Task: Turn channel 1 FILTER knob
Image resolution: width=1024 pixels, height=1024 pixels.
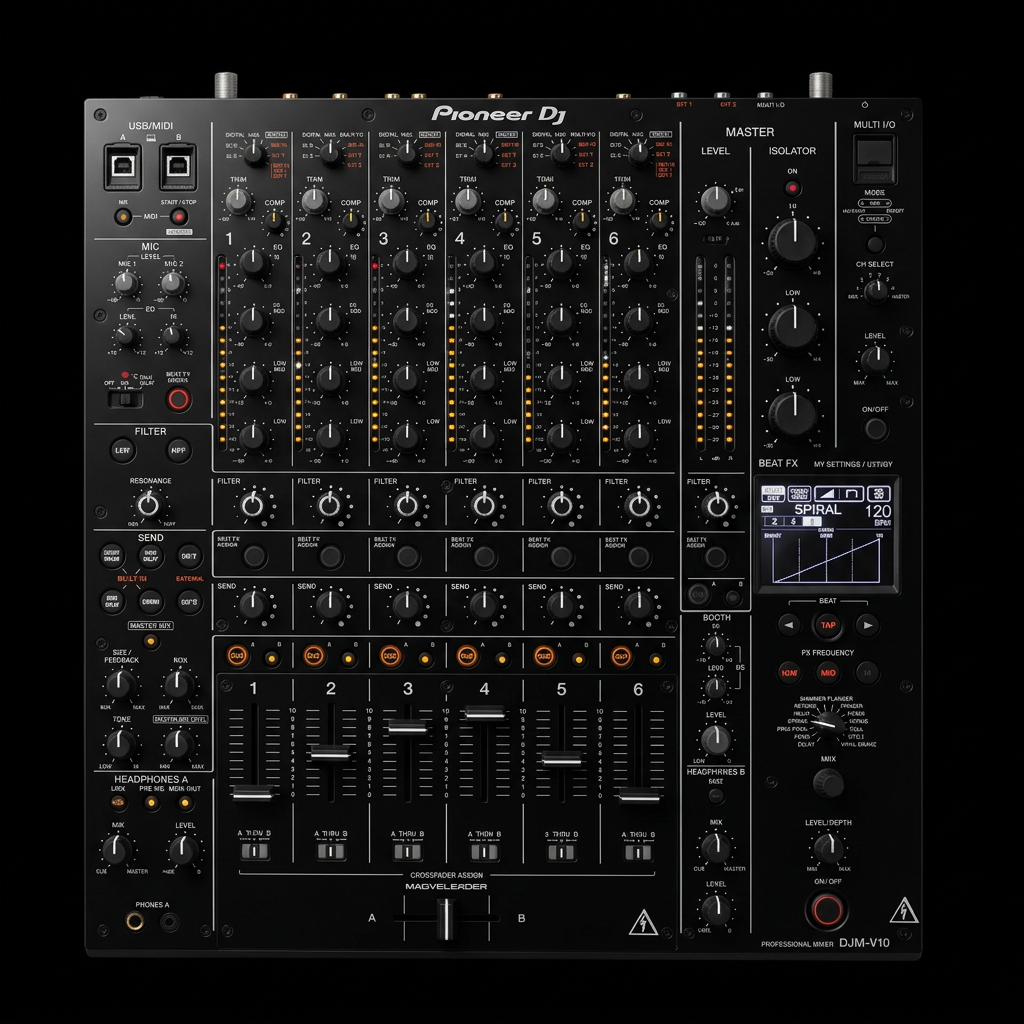Action: (x=252, y=505)
